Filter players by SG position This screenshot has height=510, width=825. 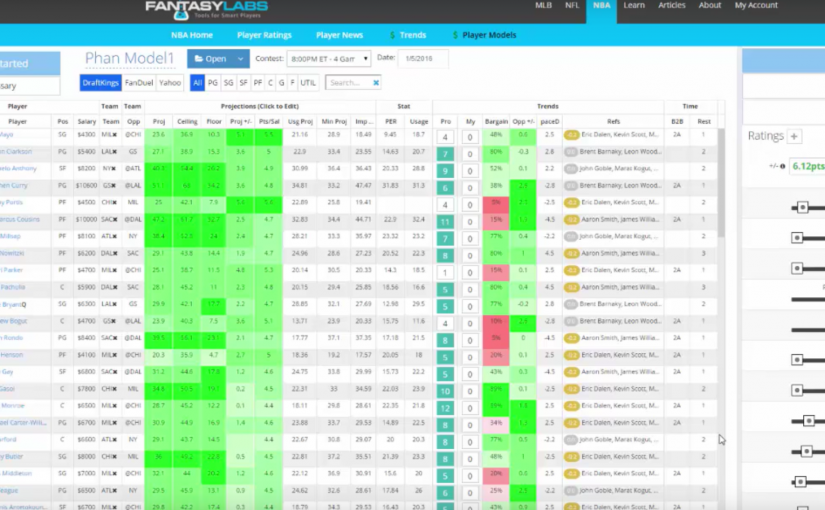point(228,83)
